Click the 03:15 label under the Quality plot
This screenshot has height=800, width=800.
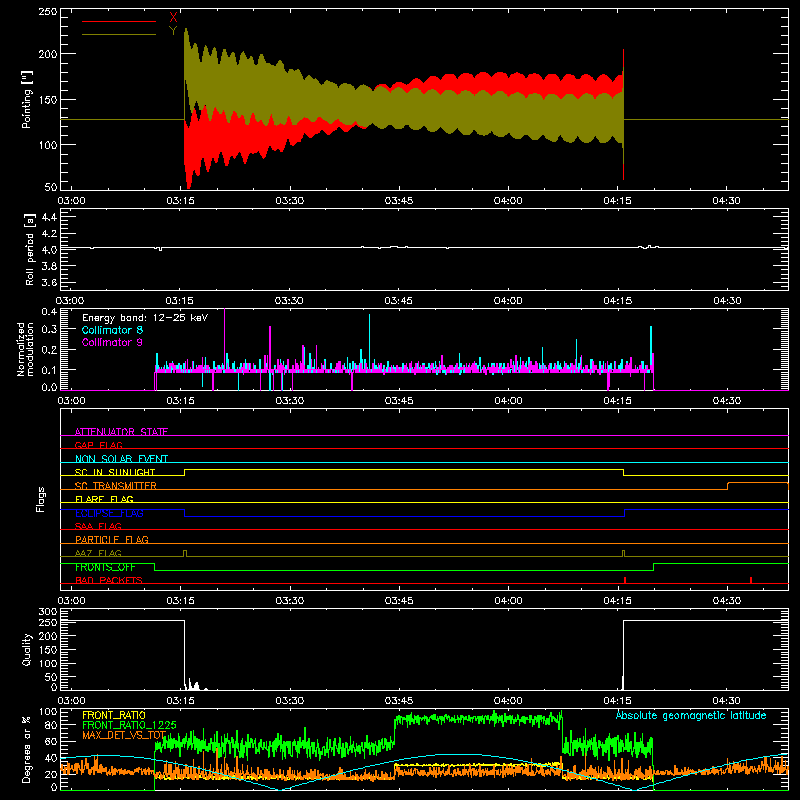point(180,701)
